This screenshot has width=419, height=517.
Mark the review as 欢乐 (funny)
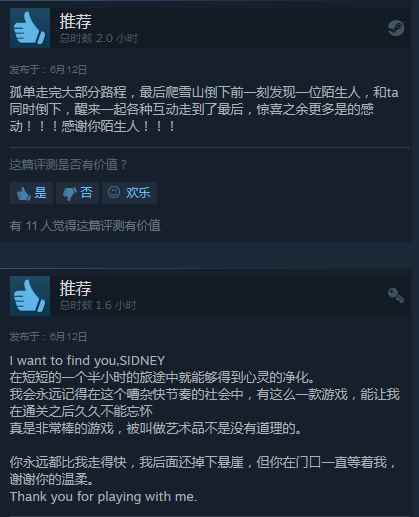coord(129,193)
